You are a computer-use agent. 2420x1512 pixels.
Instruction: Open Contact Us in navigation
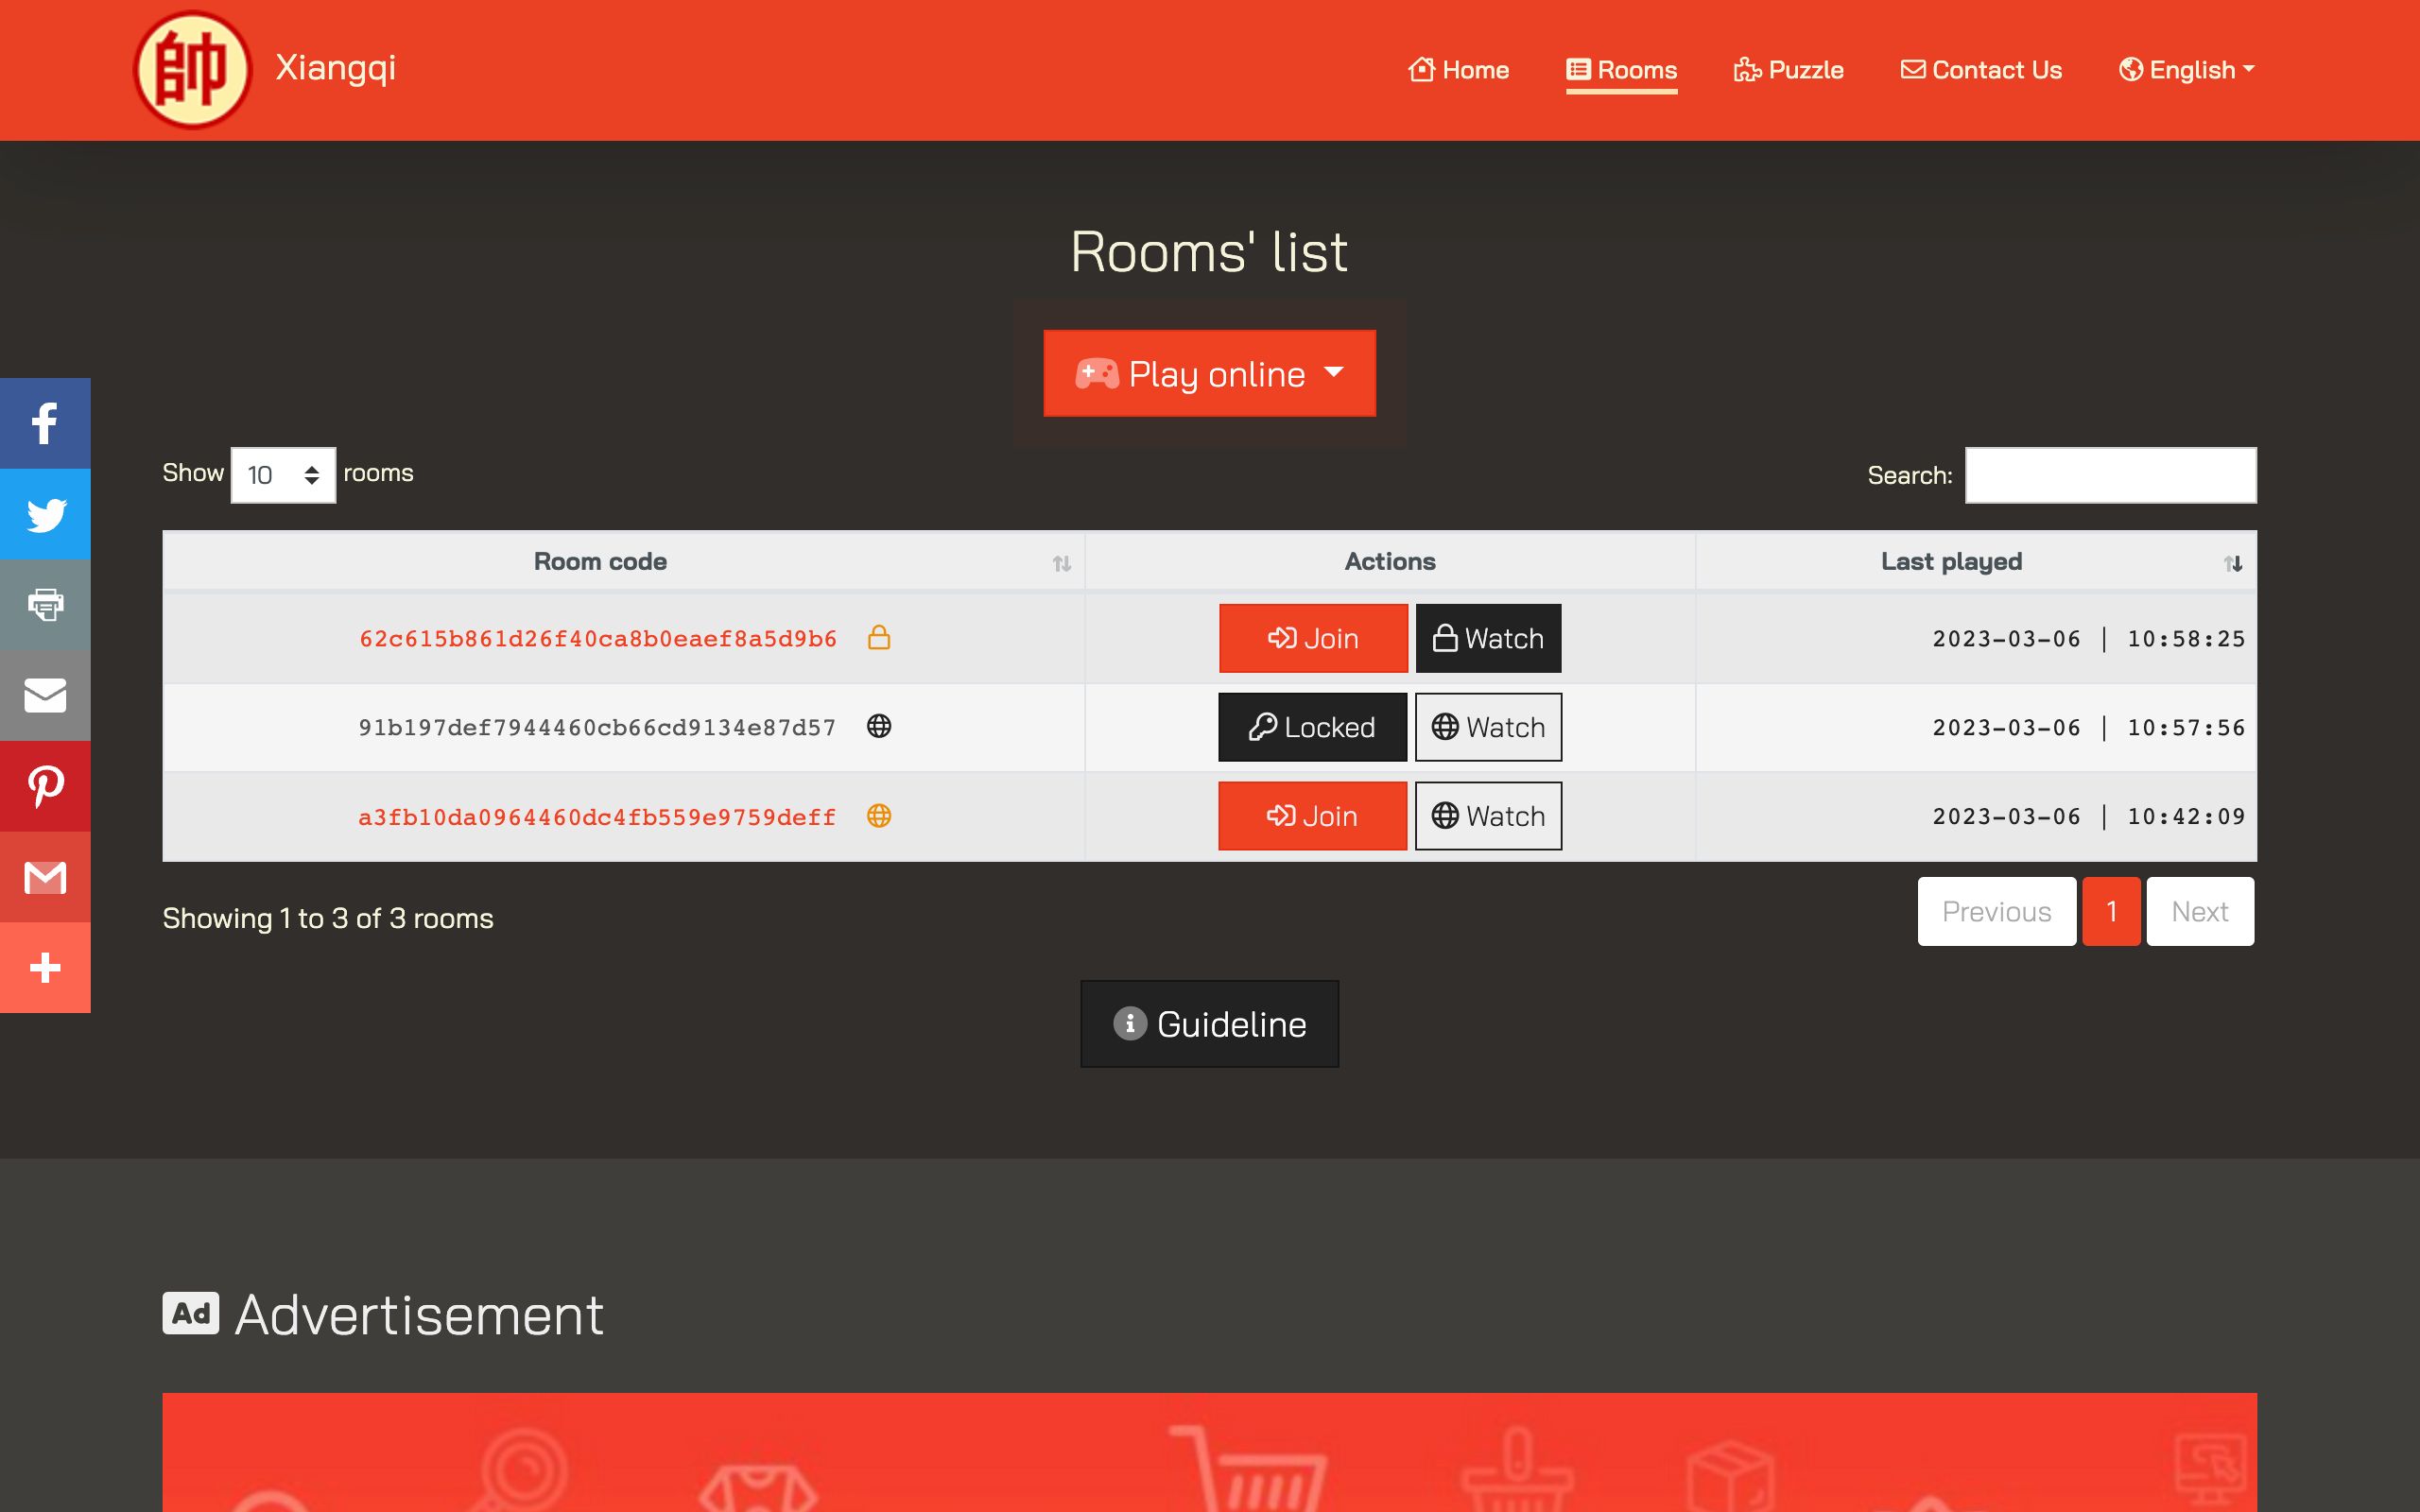pos(1981,70)
